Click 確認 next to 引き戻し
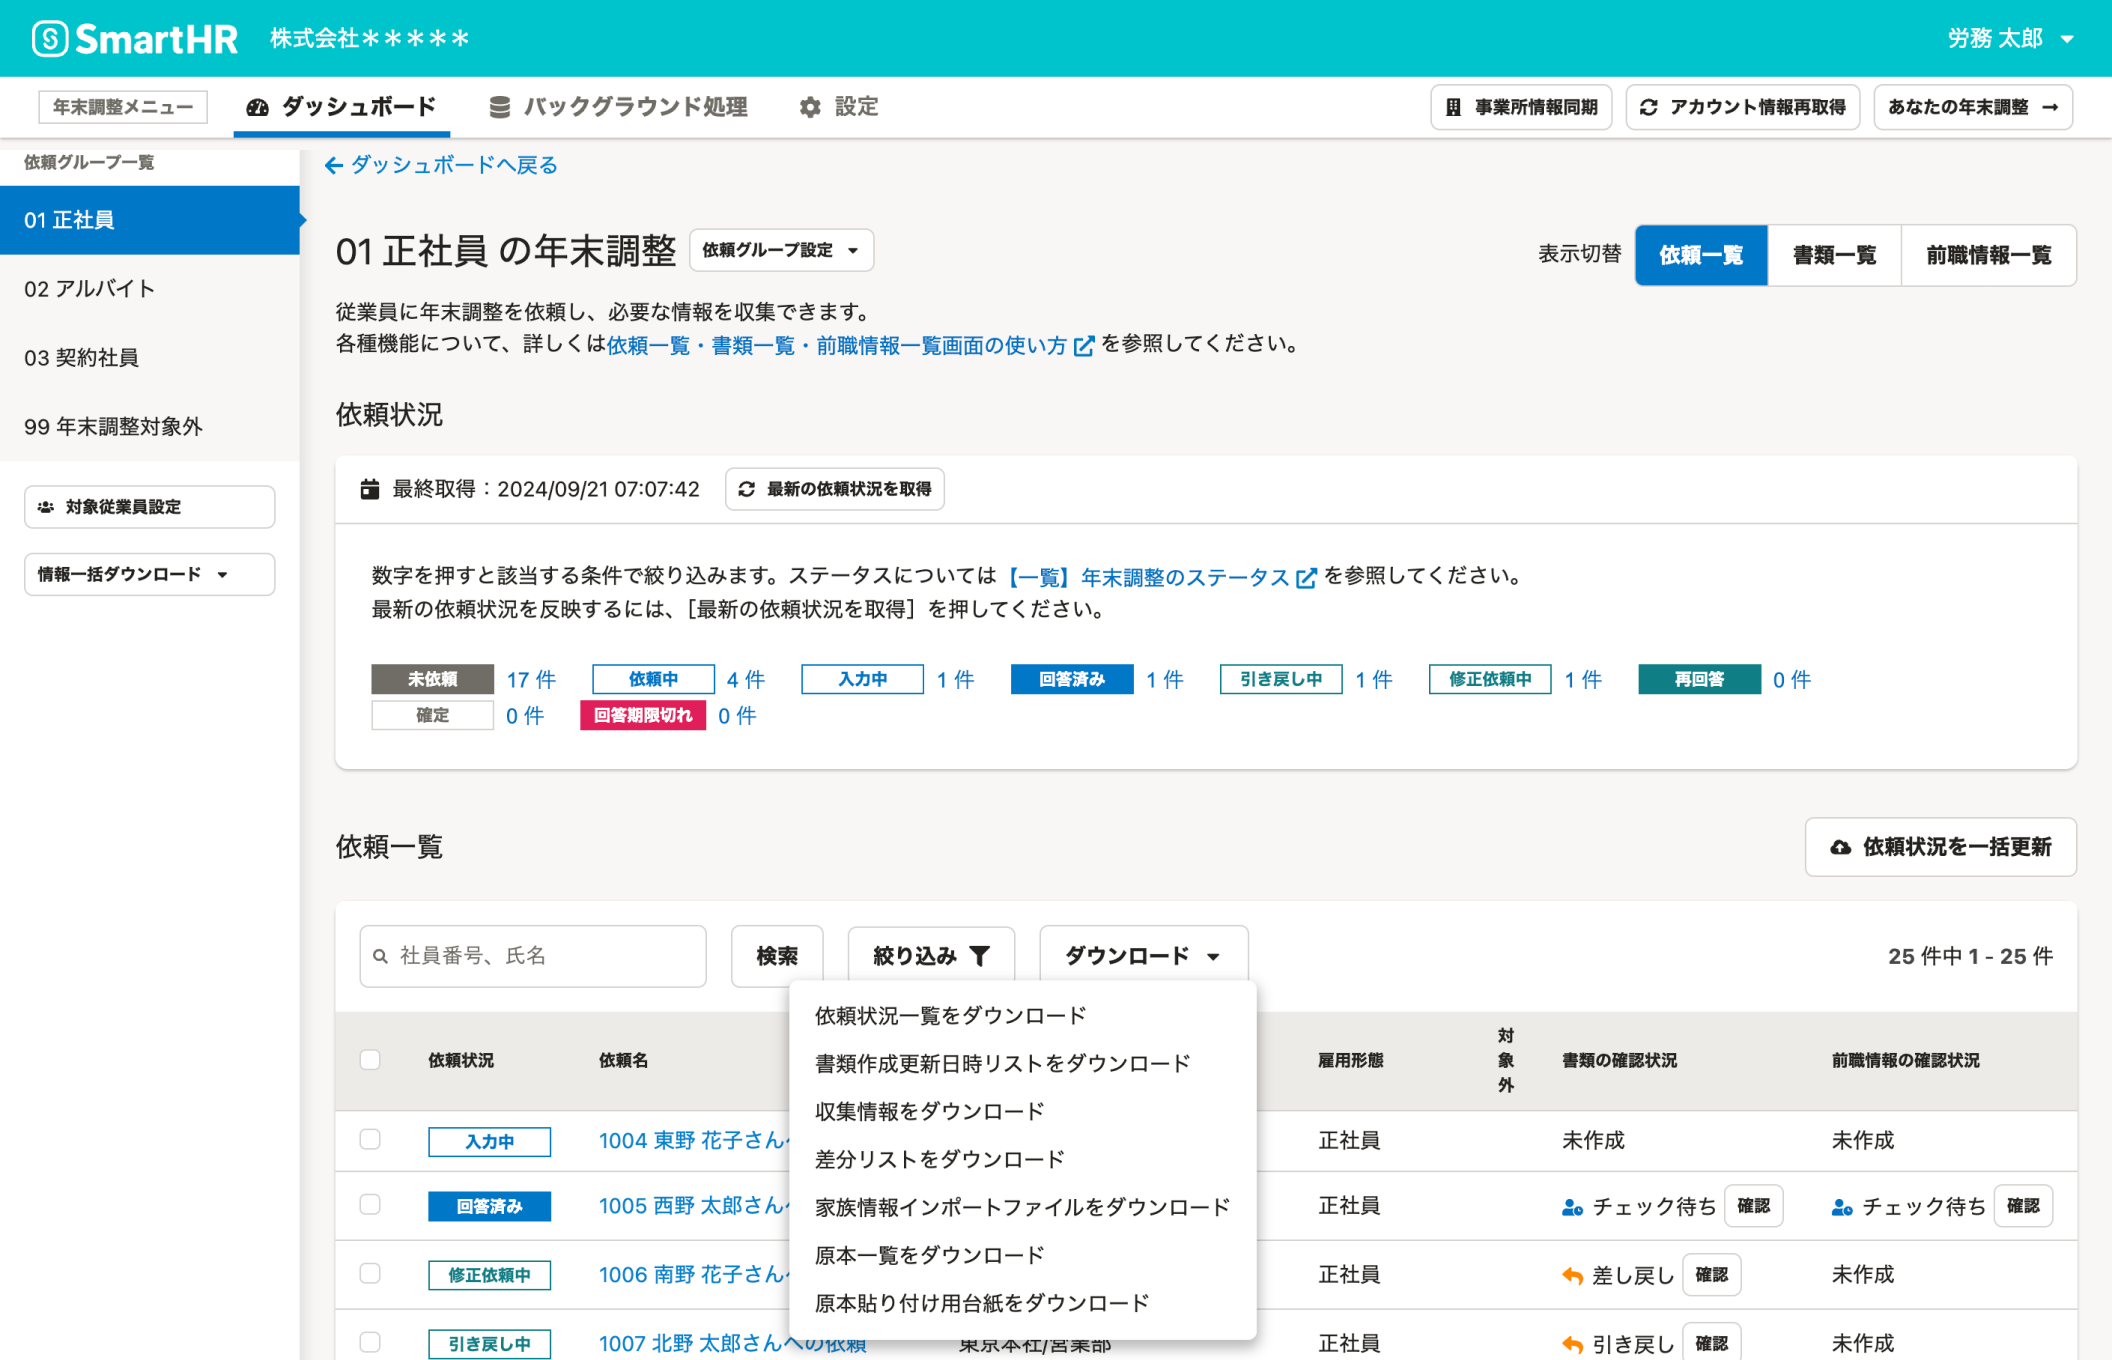Image resolution: width=2112 pixels, height=1360 pixels. (1711, 1344)
